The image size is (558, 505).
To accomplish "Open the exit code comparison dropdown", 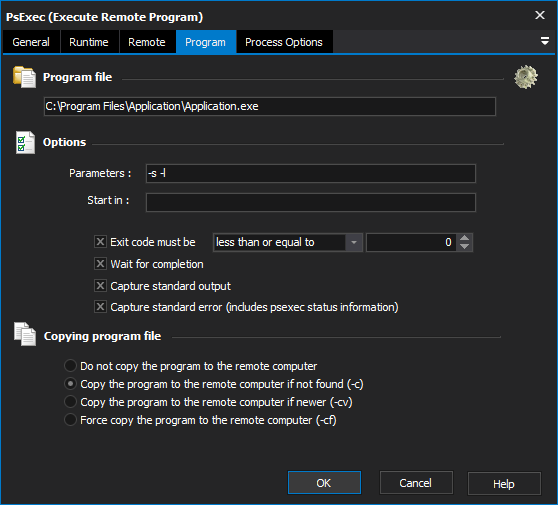I will tap(354, 242).
